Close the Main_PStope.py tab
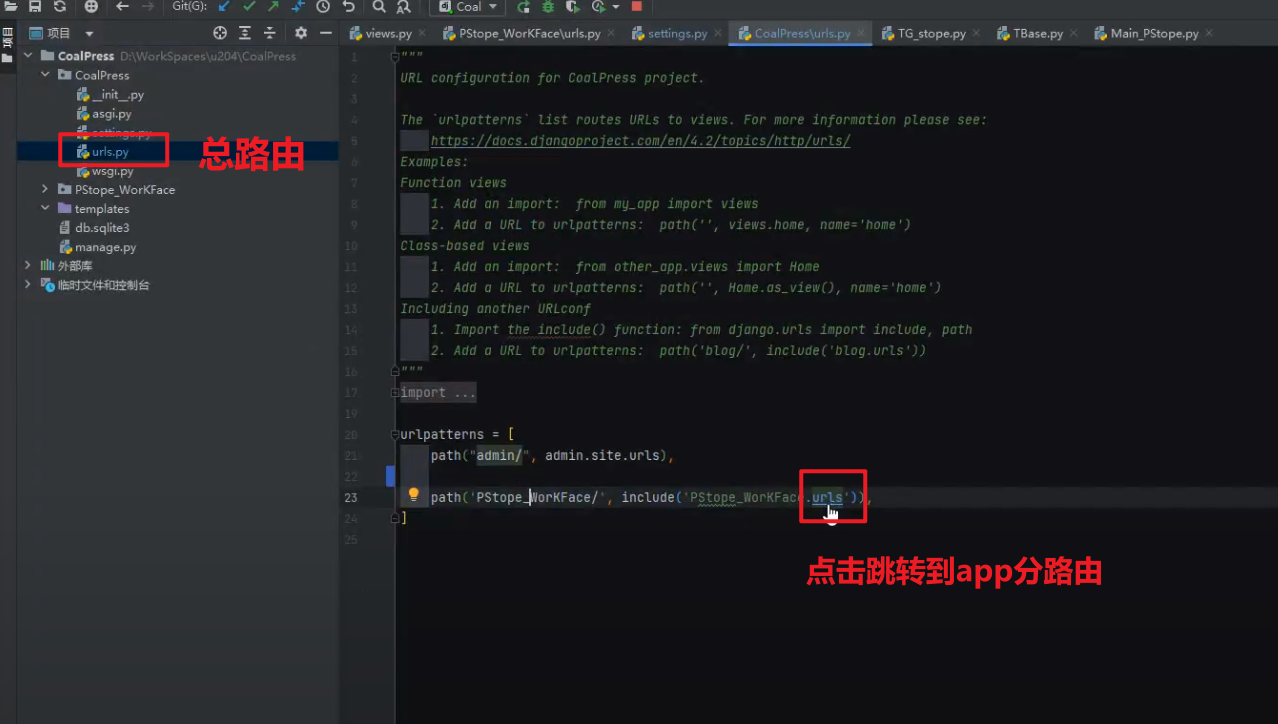Viewport: 1278px width, 724px height. [1209, 33]
